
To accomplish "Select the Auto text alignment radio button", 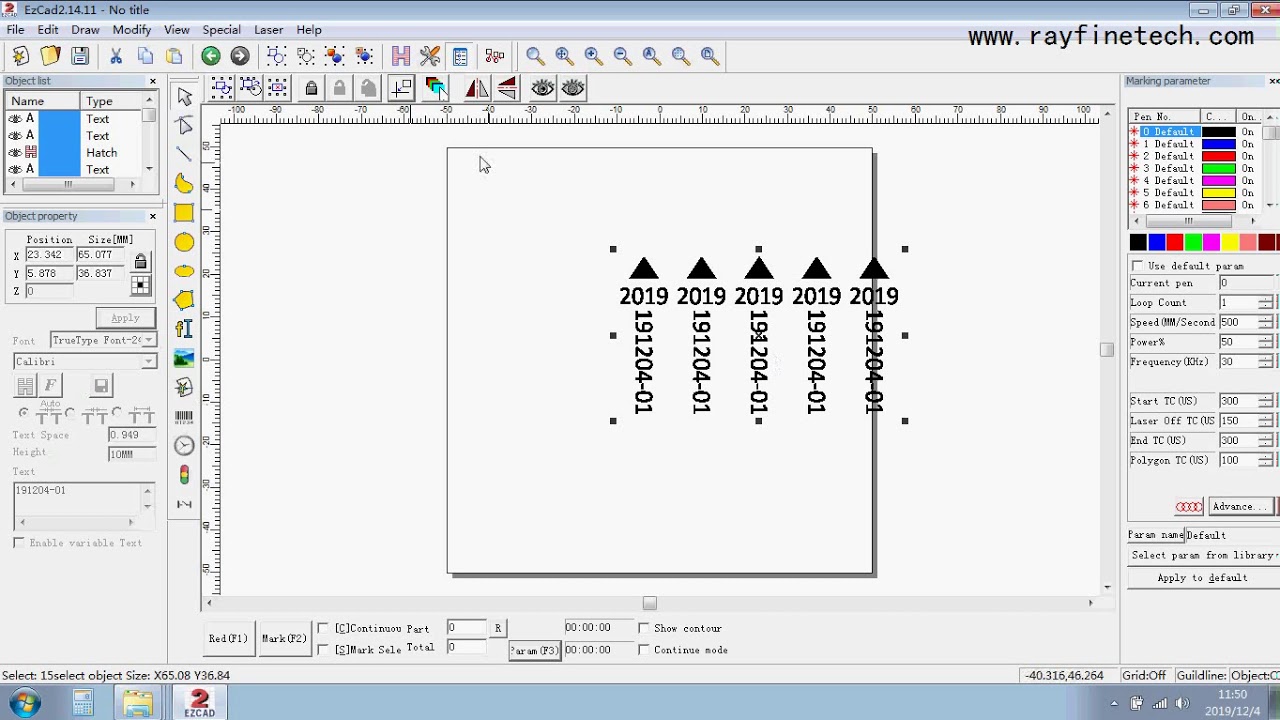I will point(23,413).
